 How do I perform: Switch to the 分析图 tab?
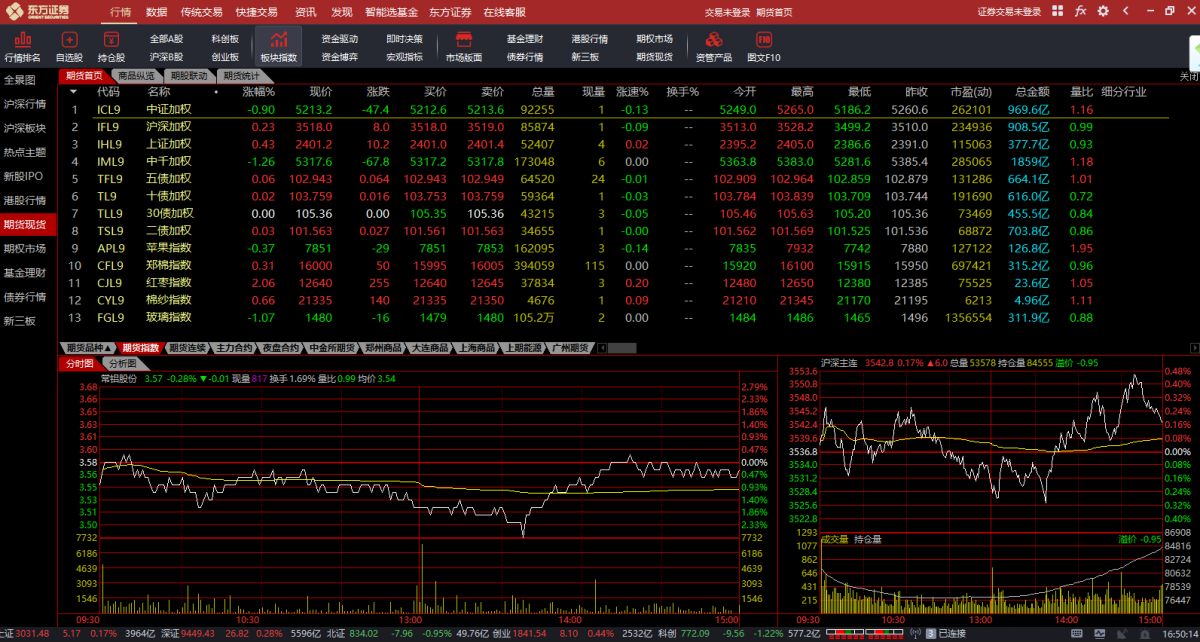[x=124, y=364]
